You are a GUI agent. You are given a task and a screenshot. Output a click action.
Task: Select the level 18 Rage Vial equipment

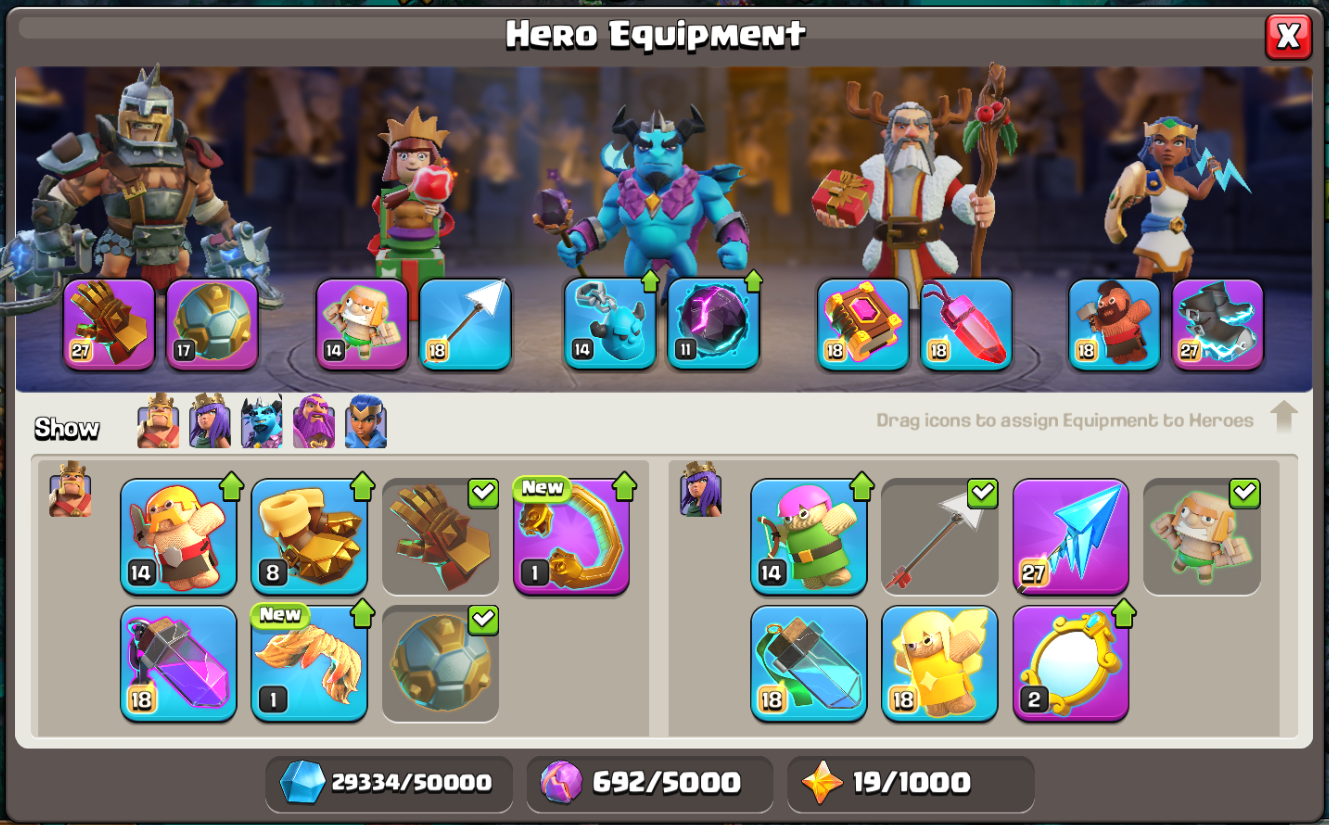click(x=179, y=663)
